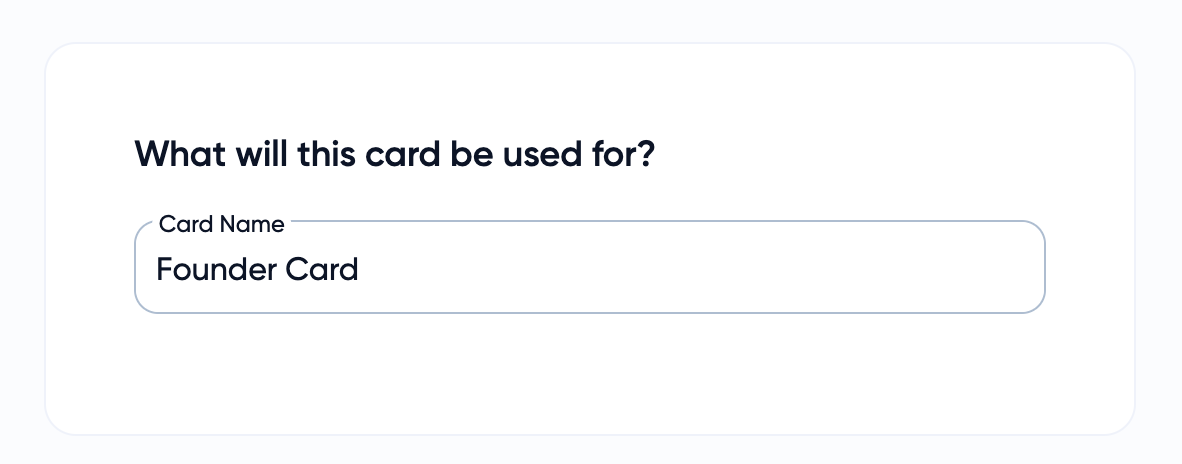Click empty space inside Card Name field

coord(700,269)
